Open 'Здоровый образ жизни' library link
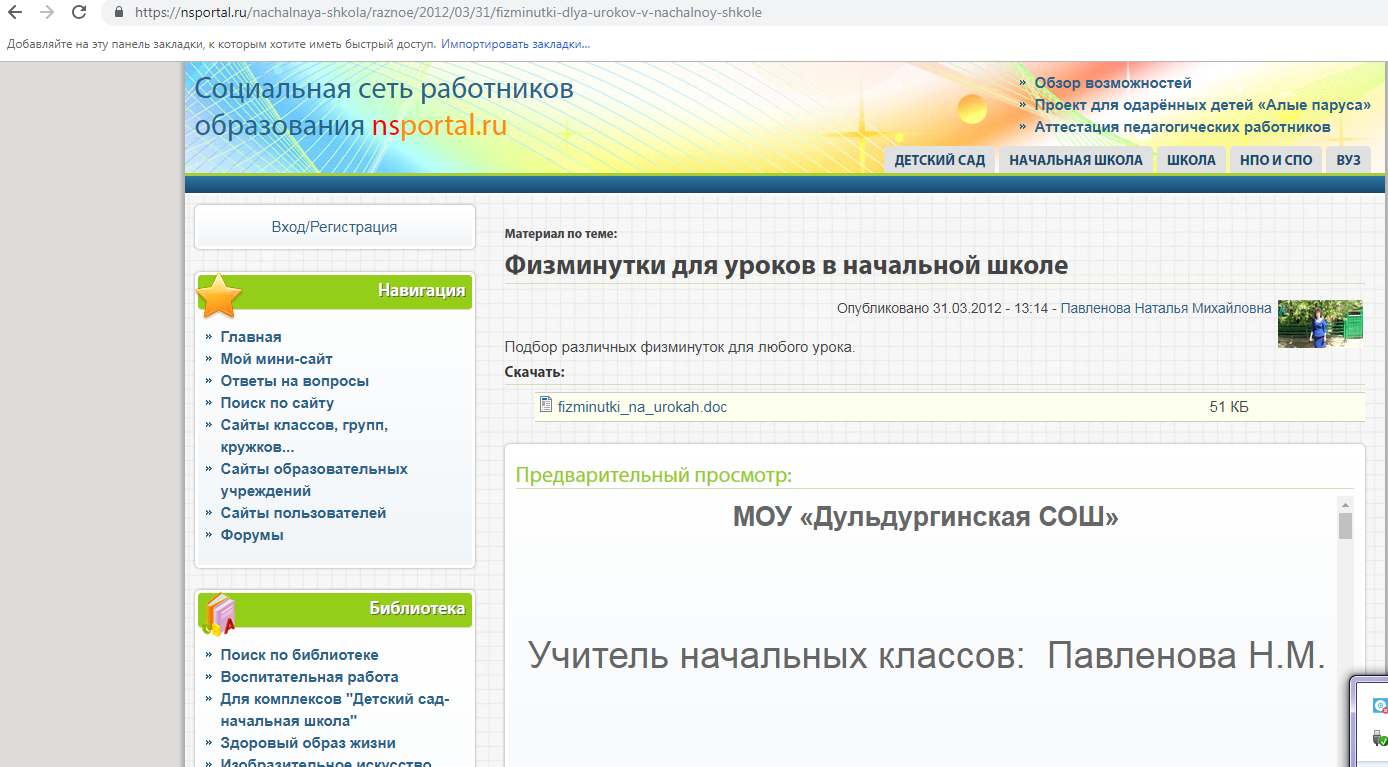 pos(308,743)
